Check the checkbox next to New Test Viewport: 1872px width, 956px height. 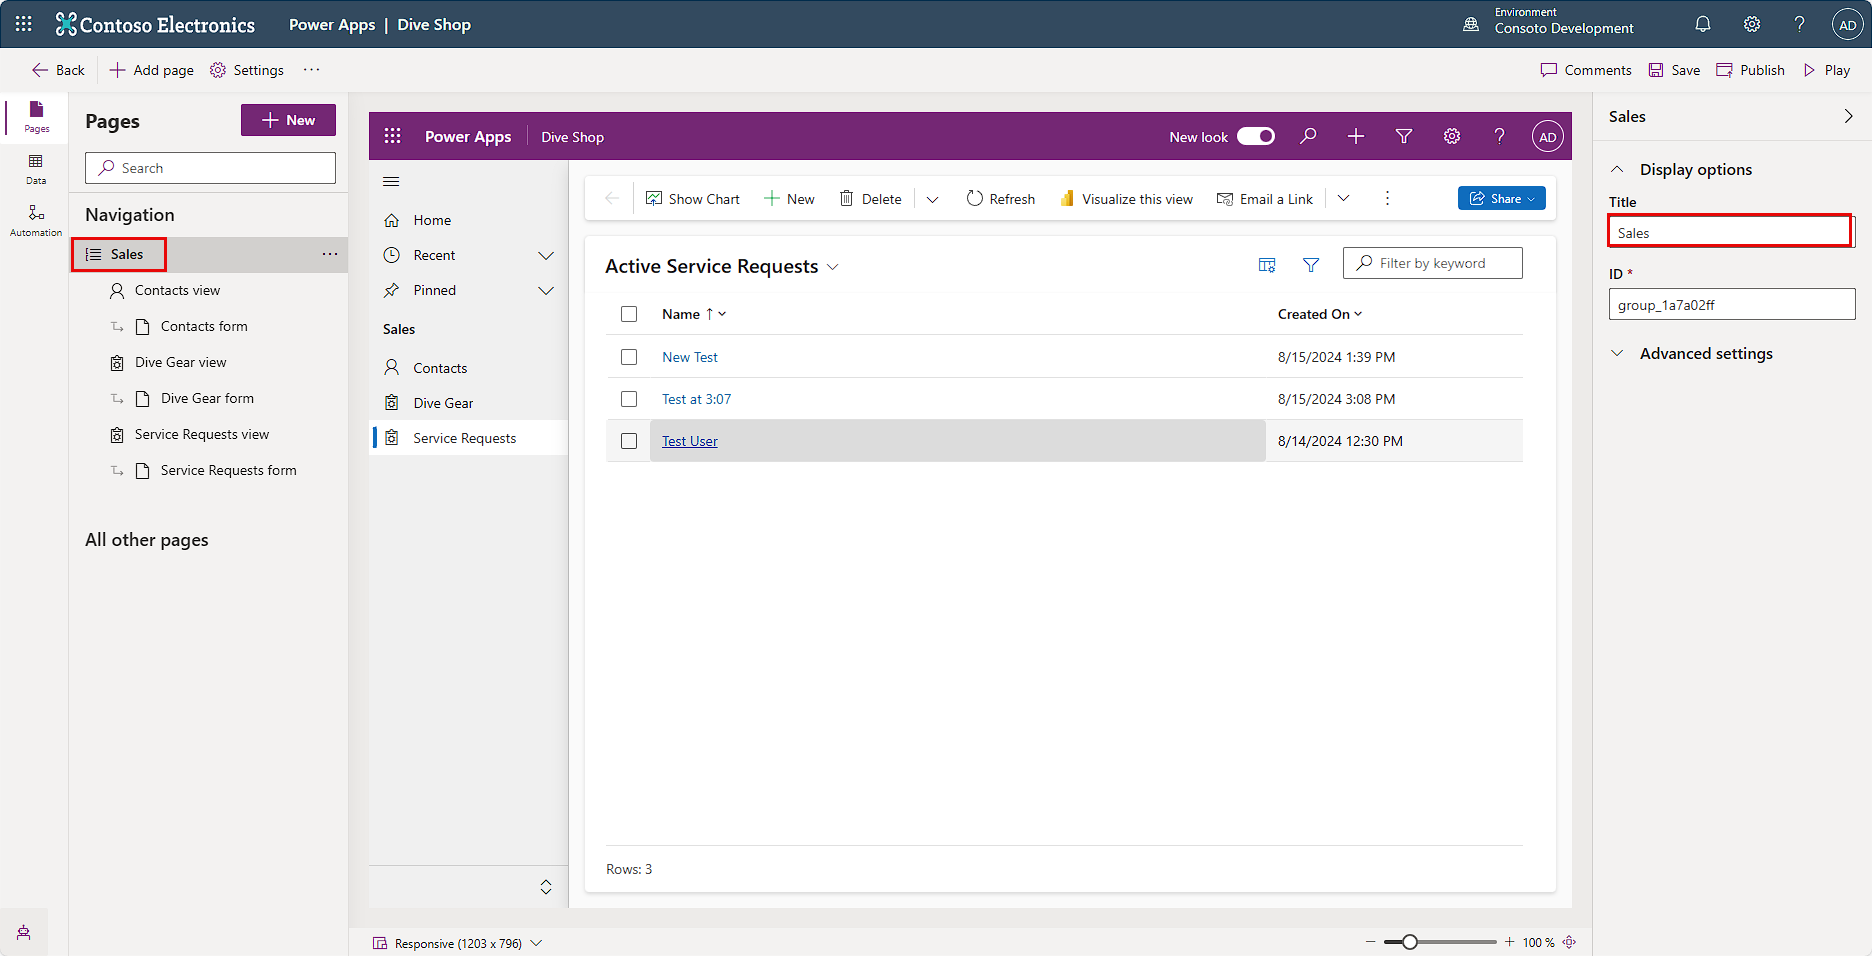click(629, 356)
